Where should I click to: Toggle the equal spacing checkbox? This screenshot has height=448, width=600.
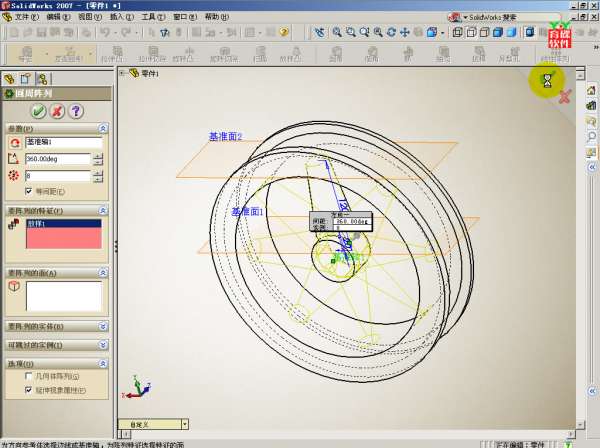[x=29, y=191]
